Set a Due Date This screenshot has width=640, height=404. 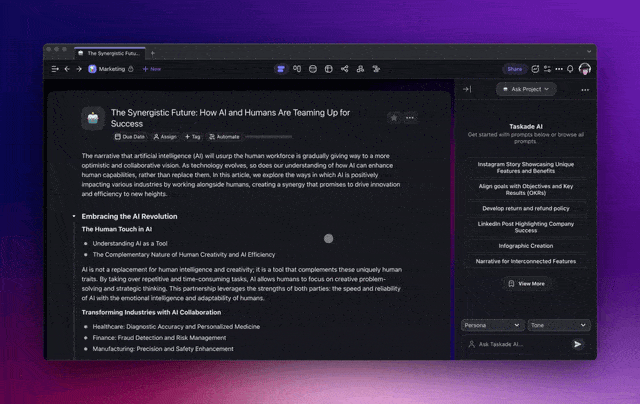(130, 137)
